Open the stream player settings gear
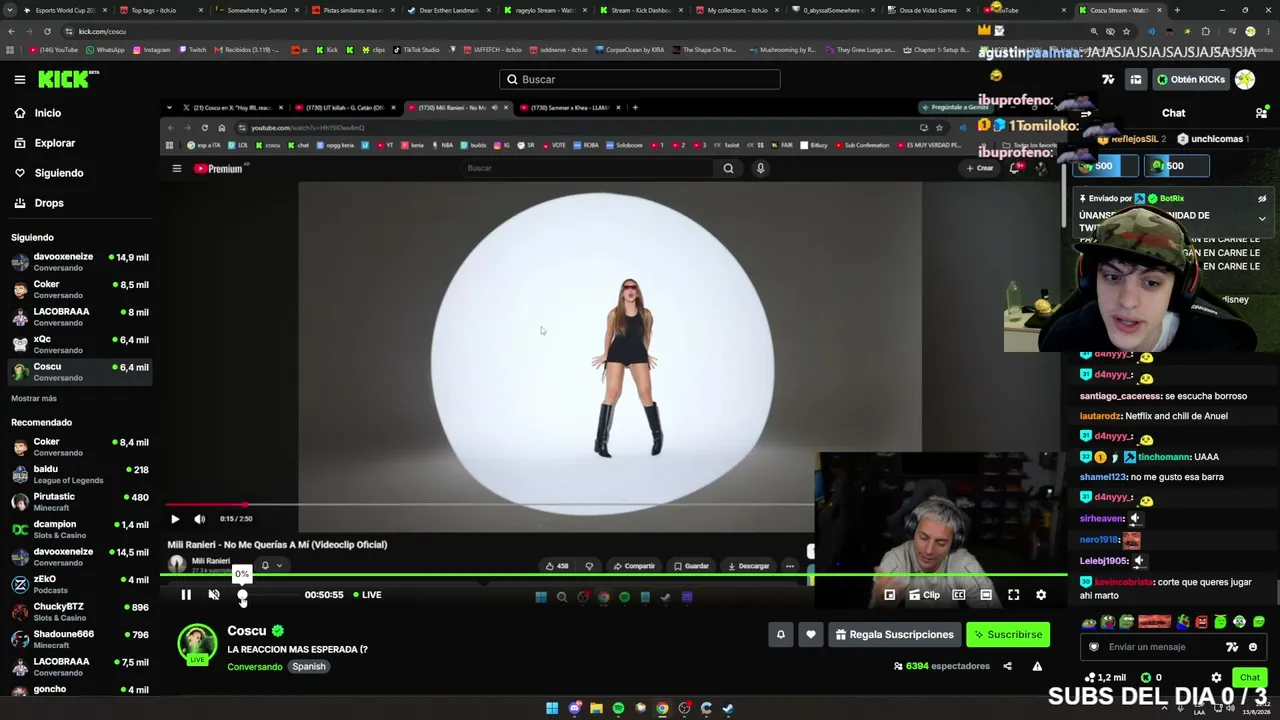 pos(1041,595)
